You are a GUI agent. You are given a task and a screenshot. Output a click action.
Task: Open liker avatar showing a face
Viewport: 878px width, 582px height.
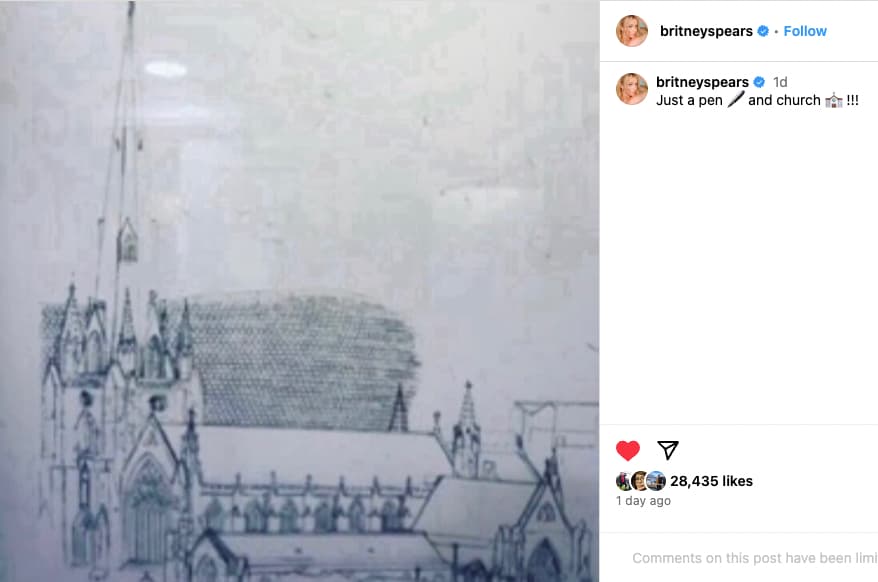[640, 481]
